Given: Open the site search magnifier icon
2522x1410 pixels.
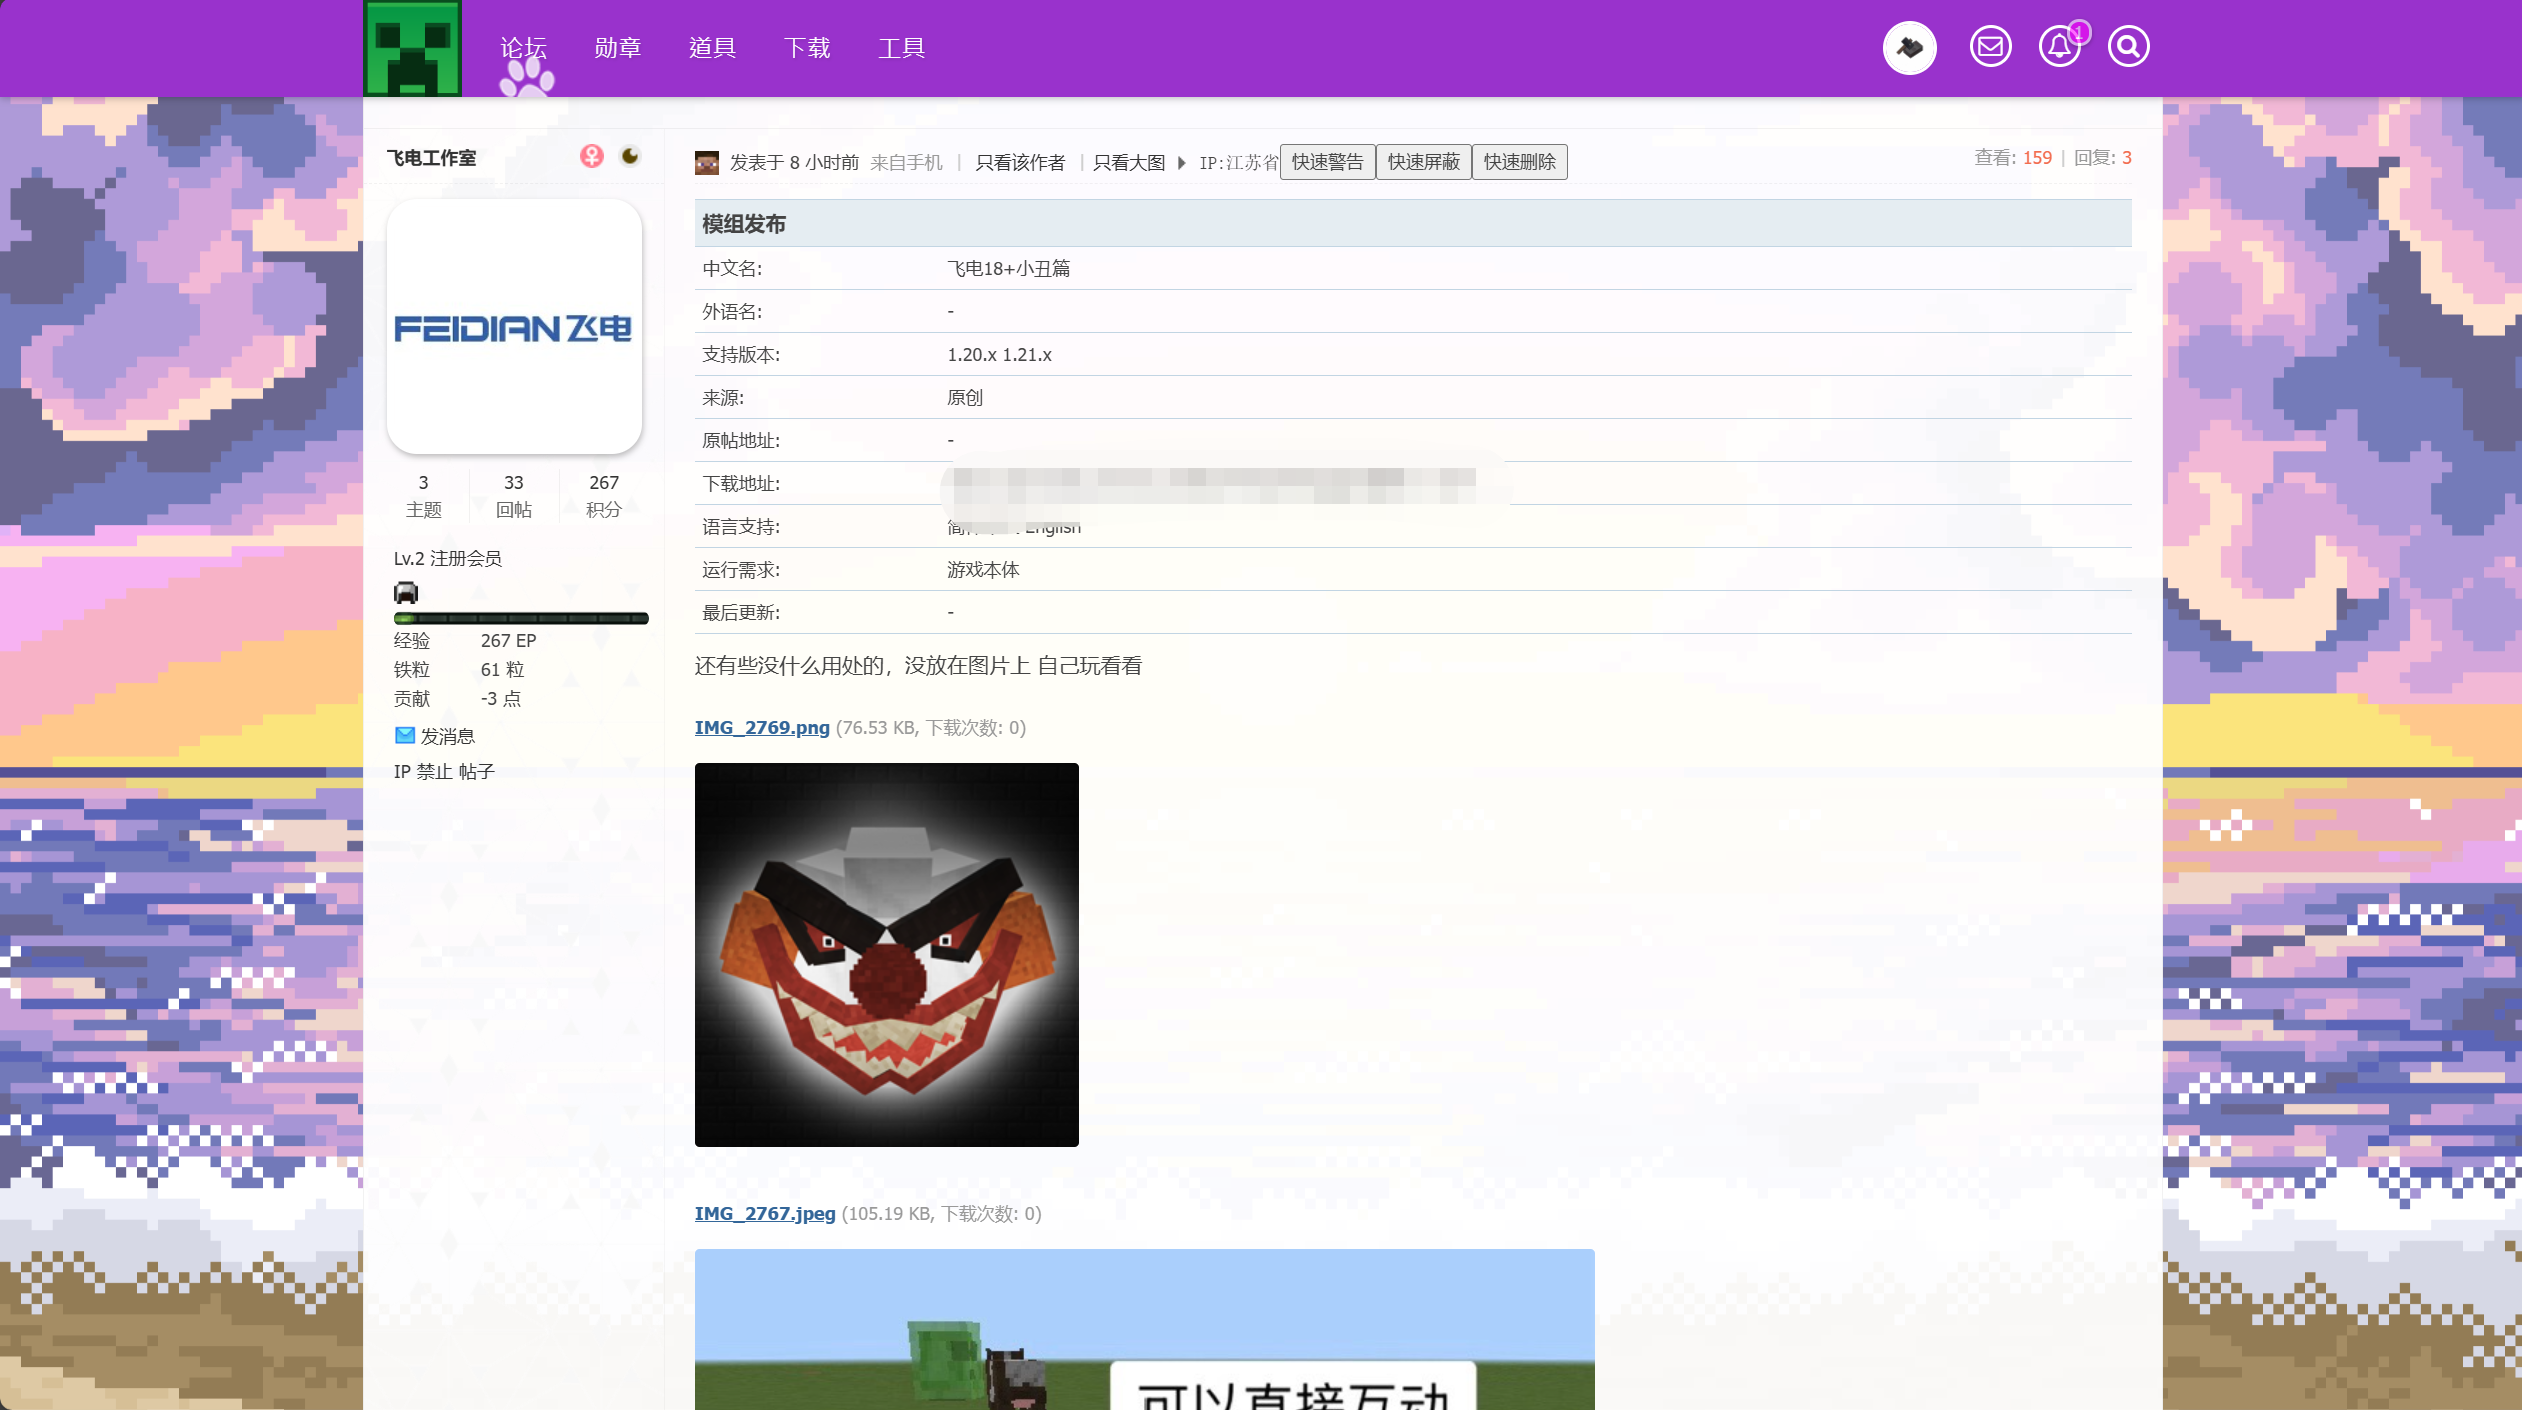Looking at the screenshot, I should tap(2128, 46).
